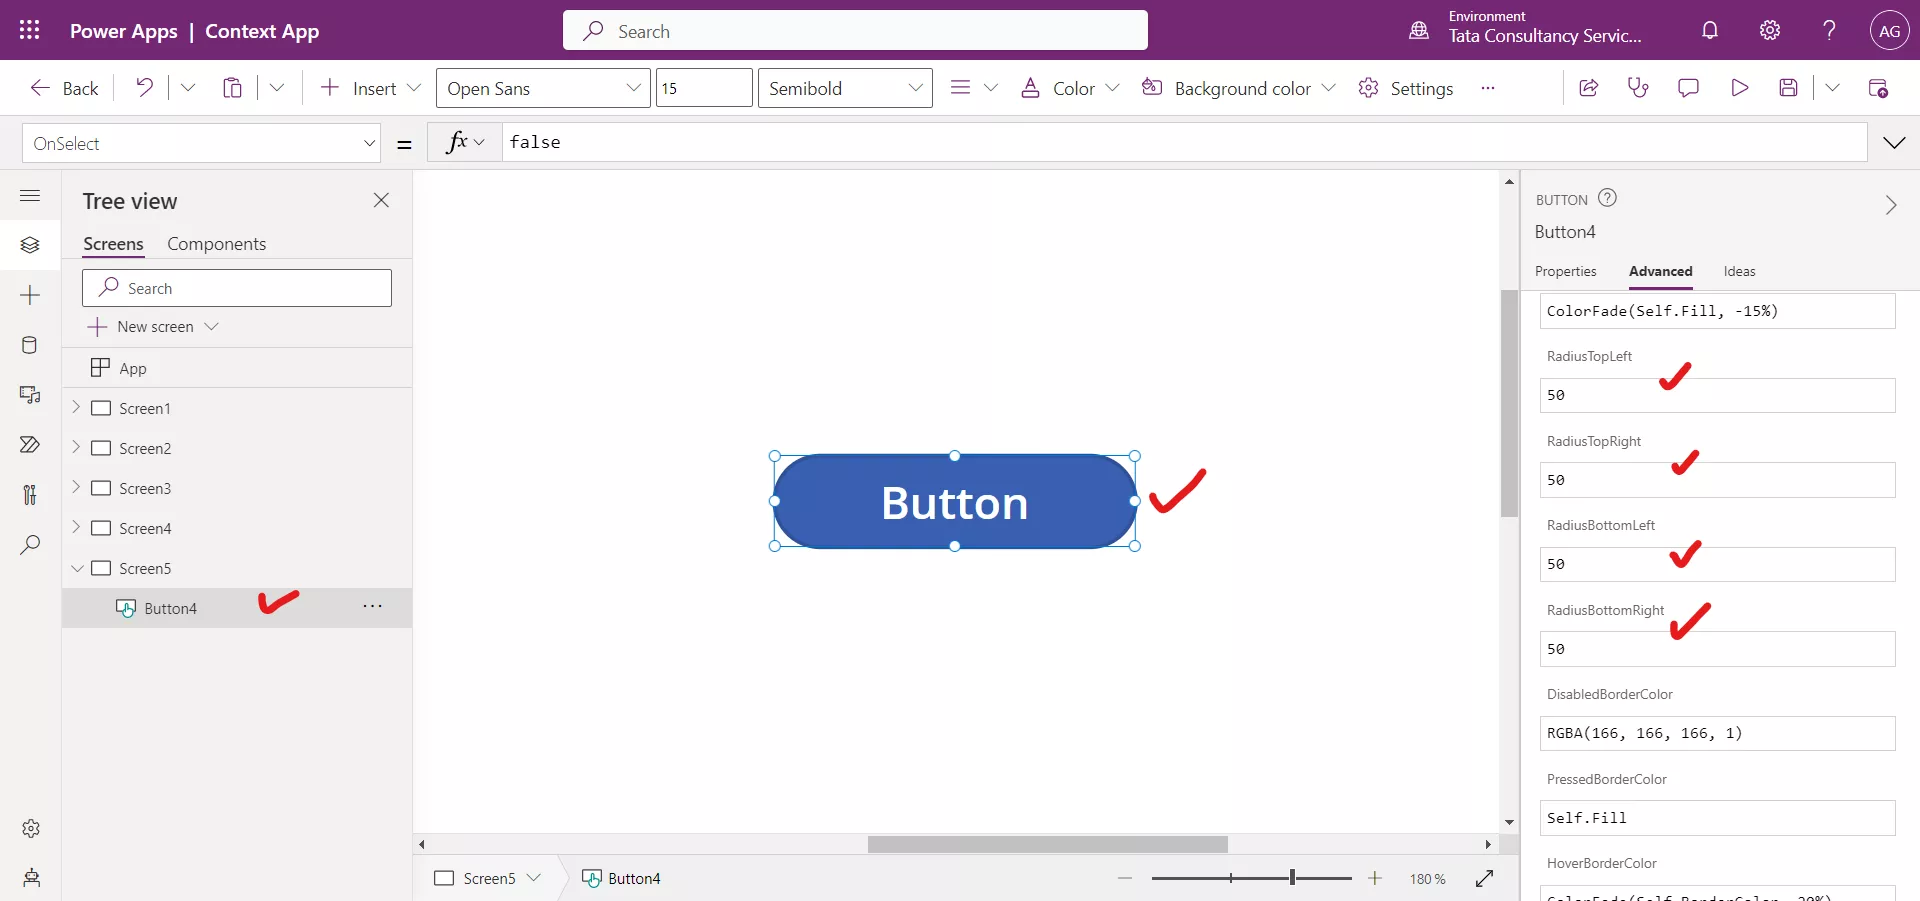Screen dimensions: 1920x901
Task: Click the New screen button
Action: pyautogui.click(x=154, y=327)
